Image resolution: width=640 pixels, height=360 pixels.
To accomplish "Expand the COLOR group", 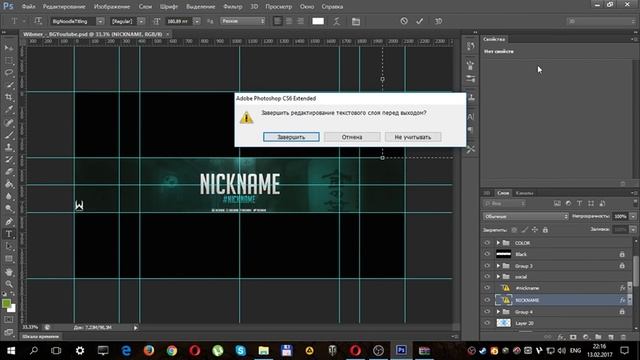I will (x=498, y=242).
